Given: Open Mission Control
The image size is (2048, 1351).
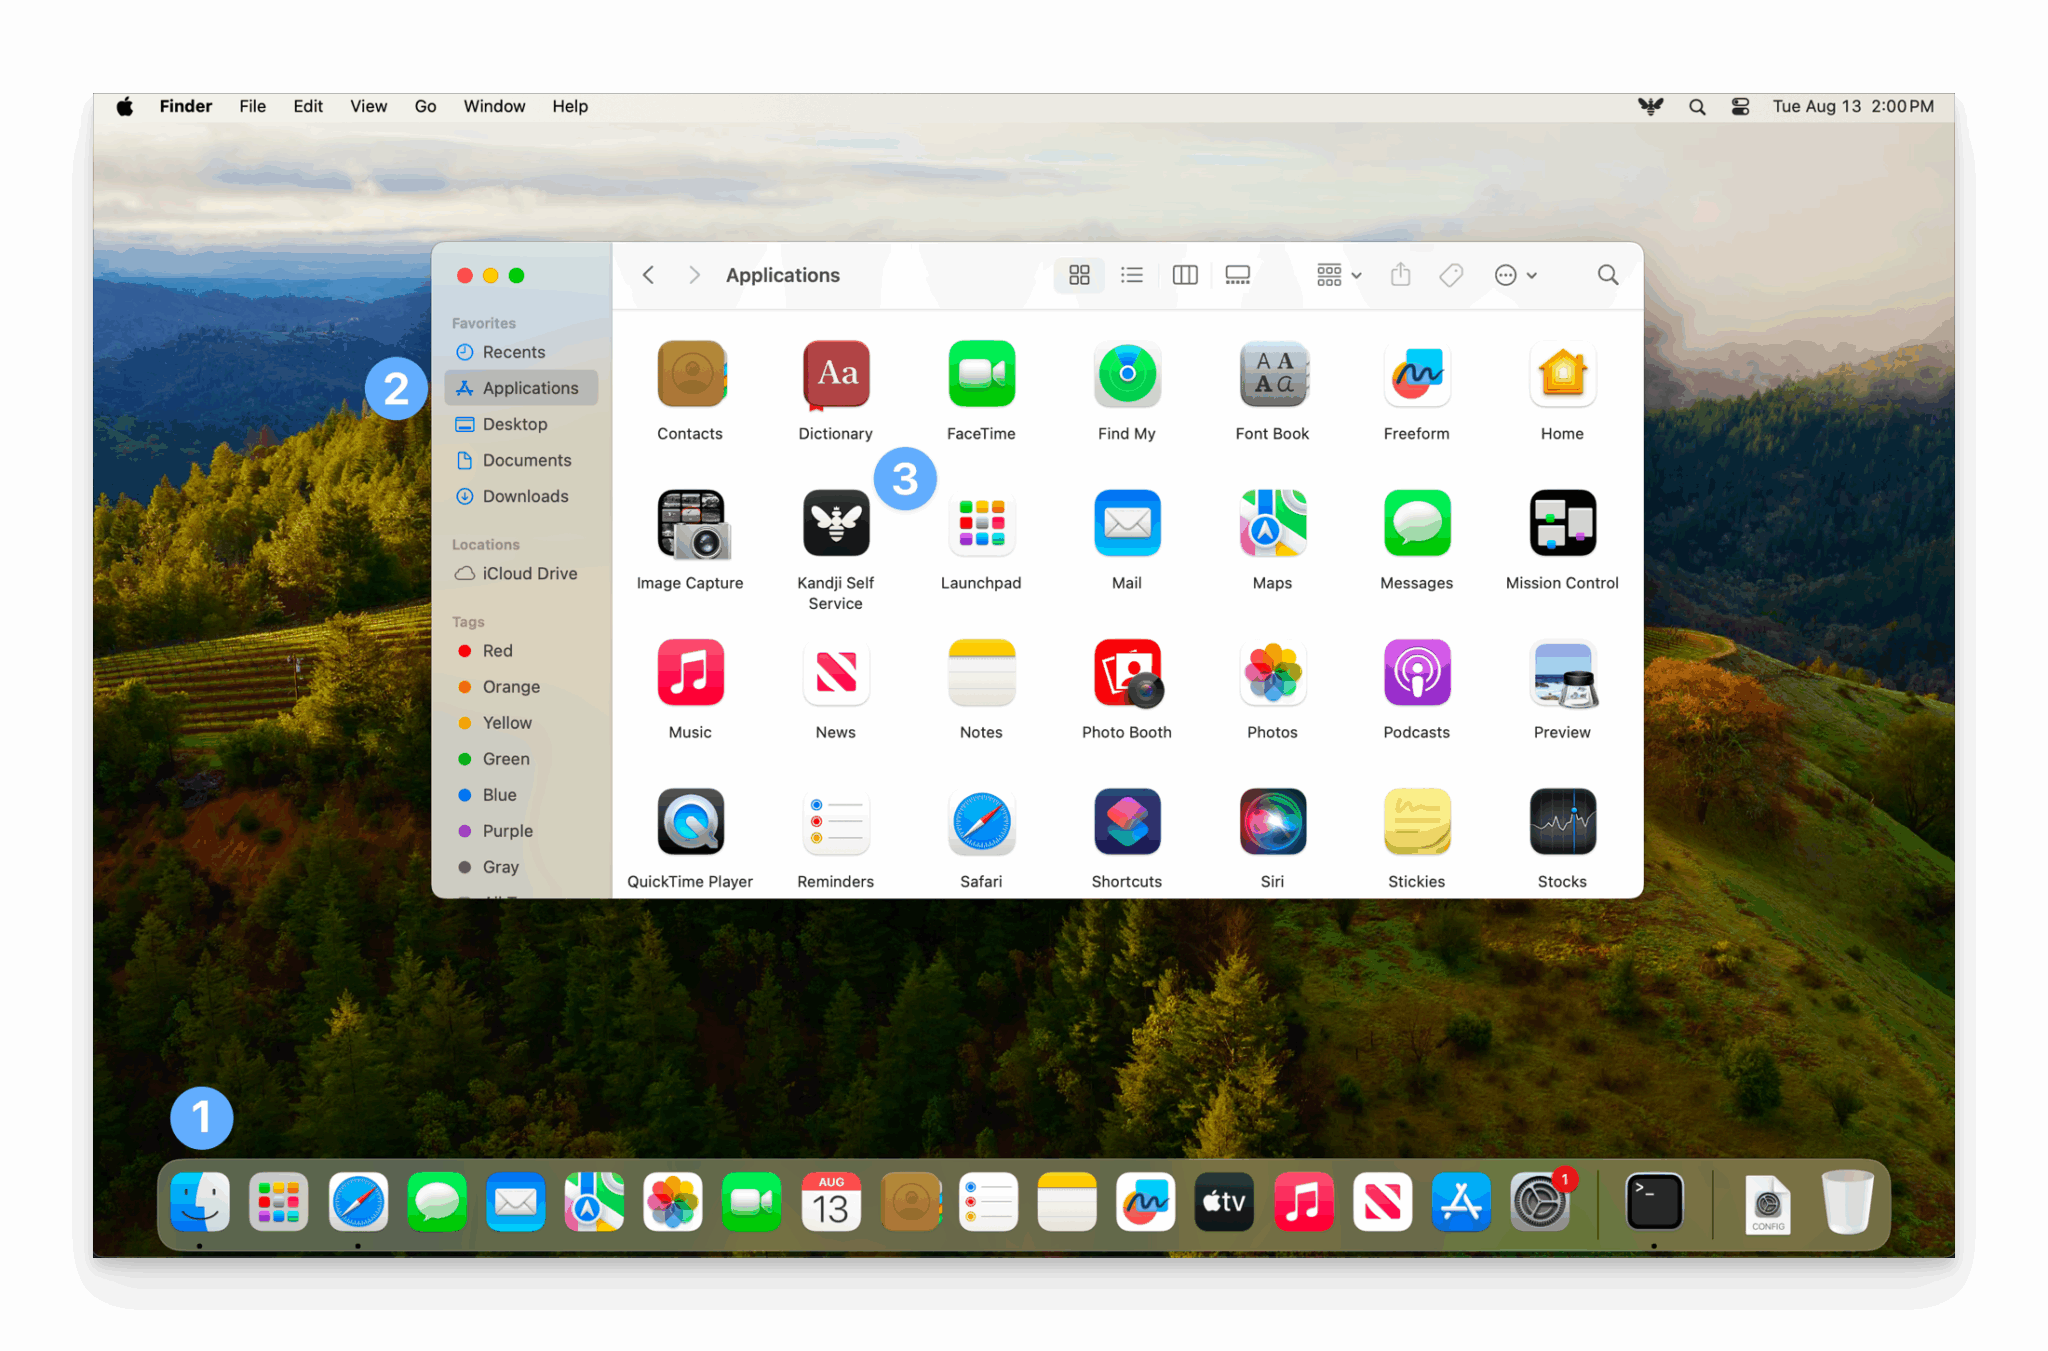Looking at the screenshot, I should pyautogui.click(x=1561, y=523).
